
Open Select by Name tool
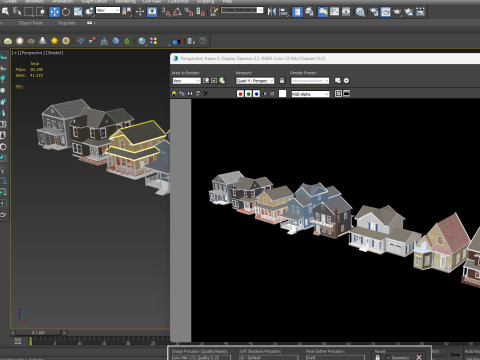pos(17,12)
